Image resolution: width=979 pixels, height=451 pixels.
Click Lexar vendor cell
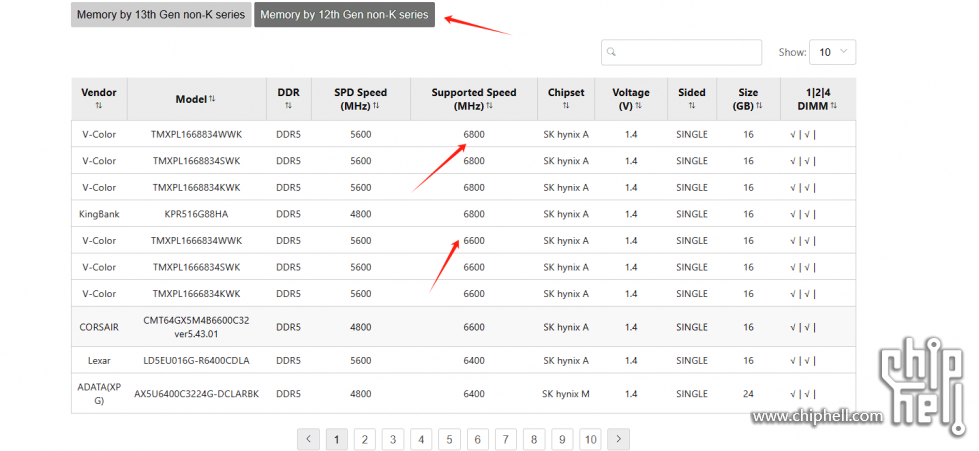tap(99, 360)
